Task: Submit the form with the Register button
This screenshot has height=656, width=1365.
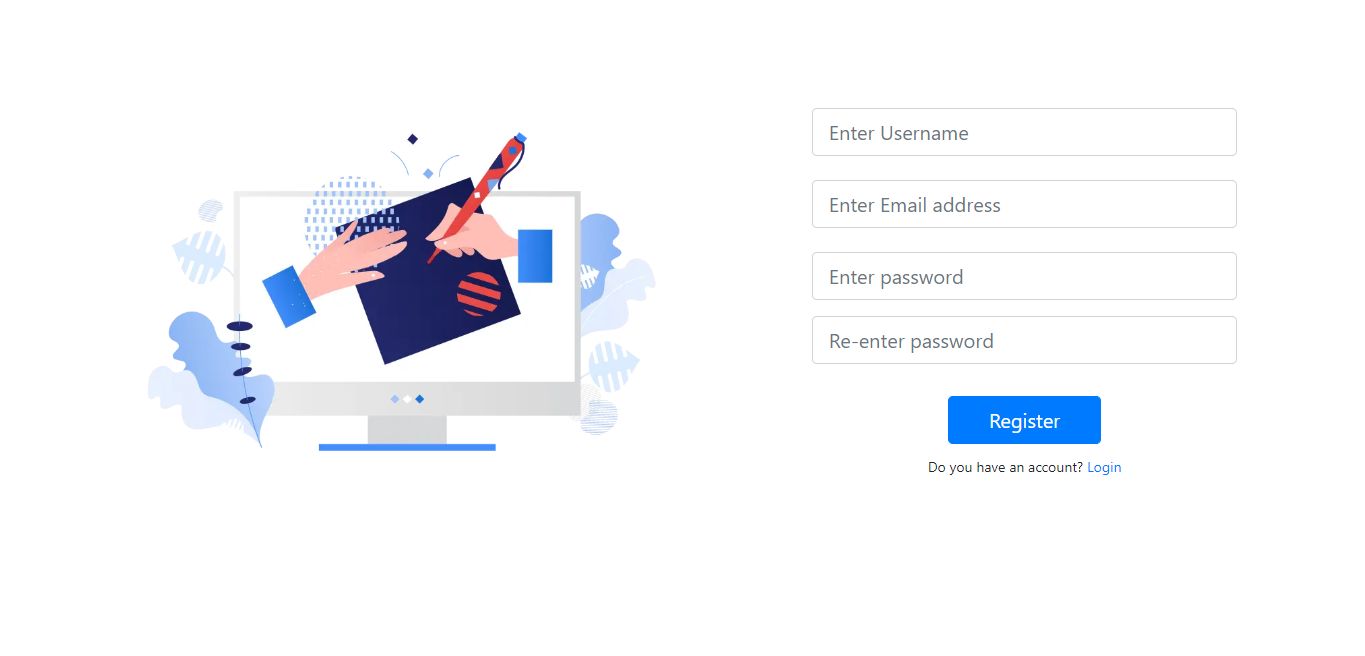Action: click(1024, 420)
